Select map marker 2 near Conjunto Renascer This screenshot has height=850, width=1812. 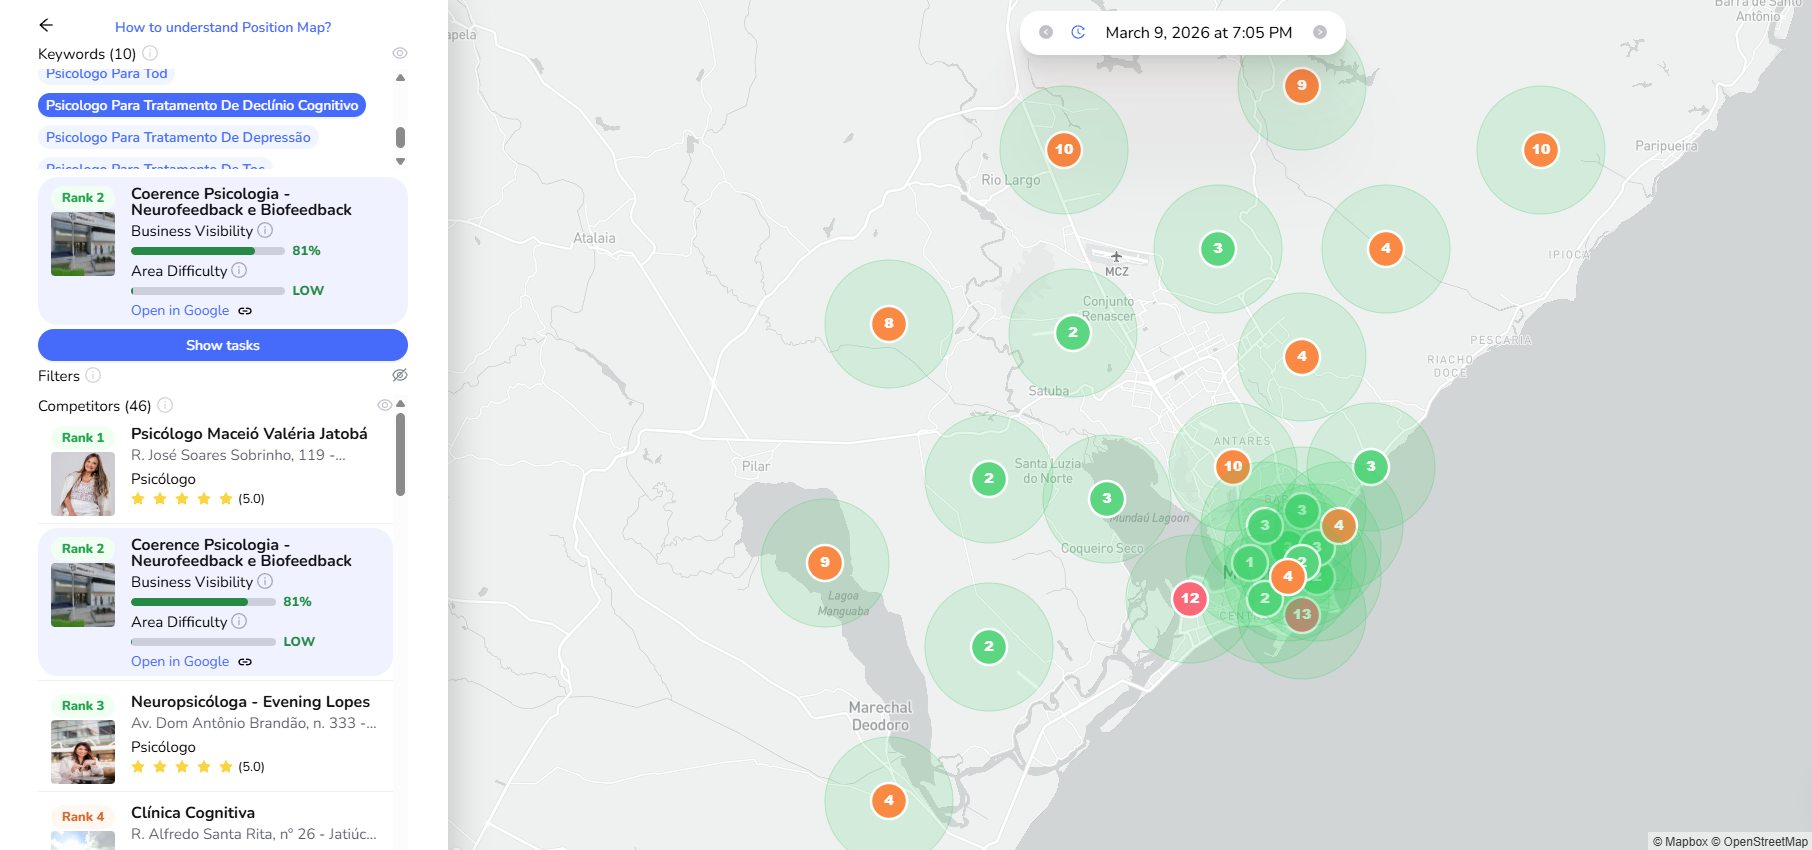click(x=1073, y=332)
